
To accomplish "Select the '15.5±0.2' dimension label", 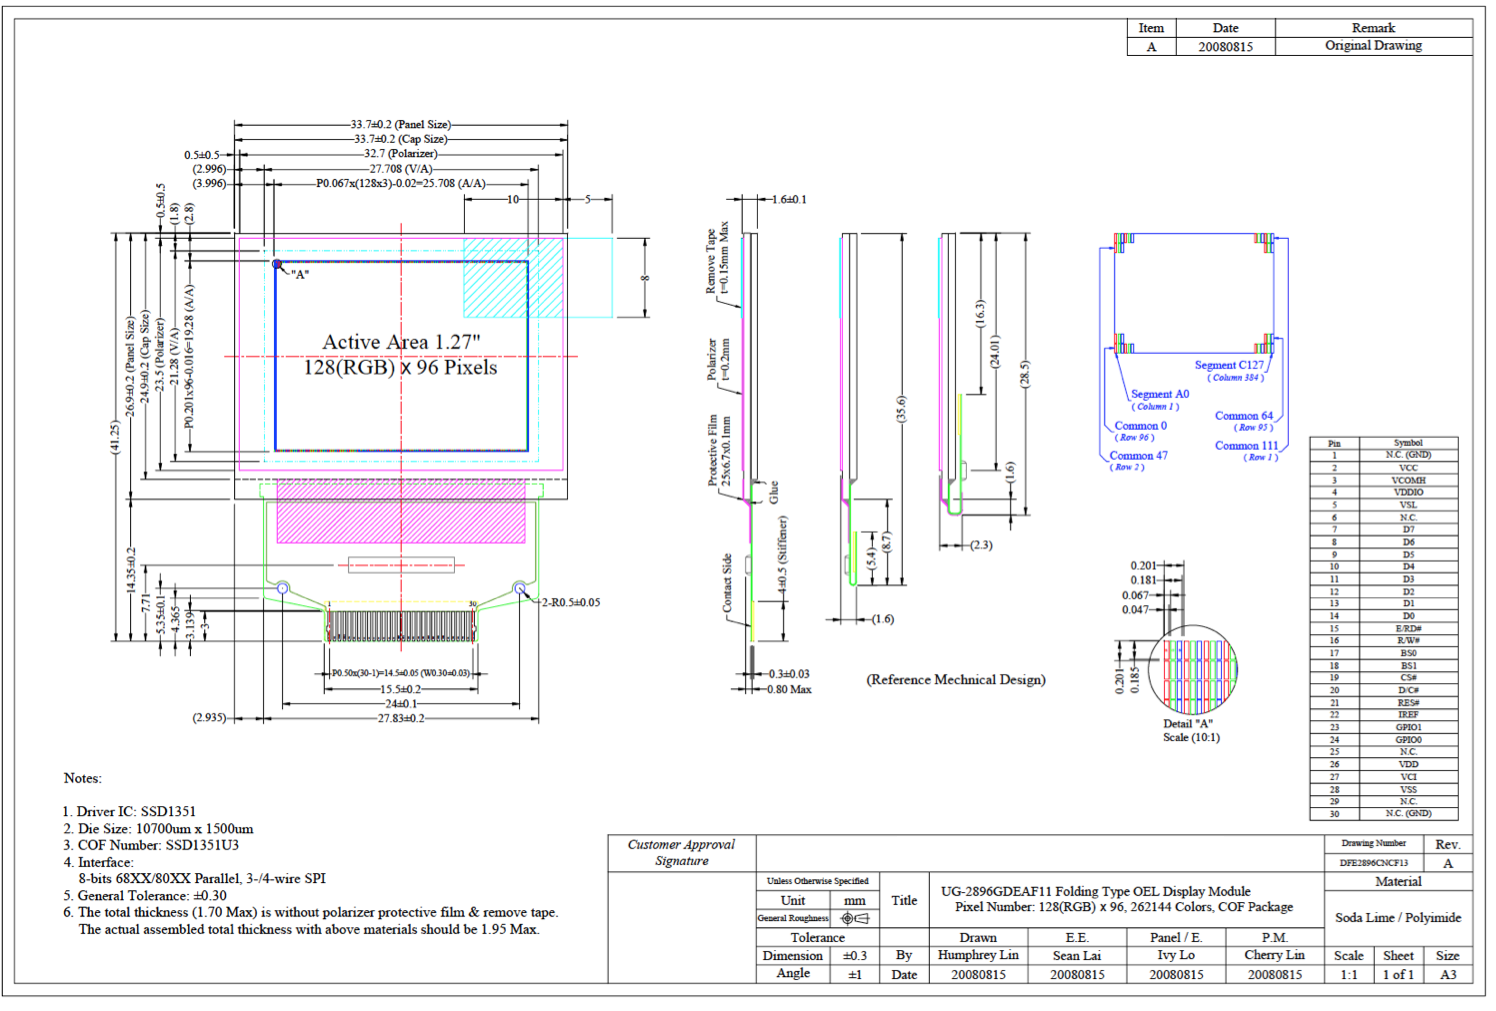I will point(400,689).
